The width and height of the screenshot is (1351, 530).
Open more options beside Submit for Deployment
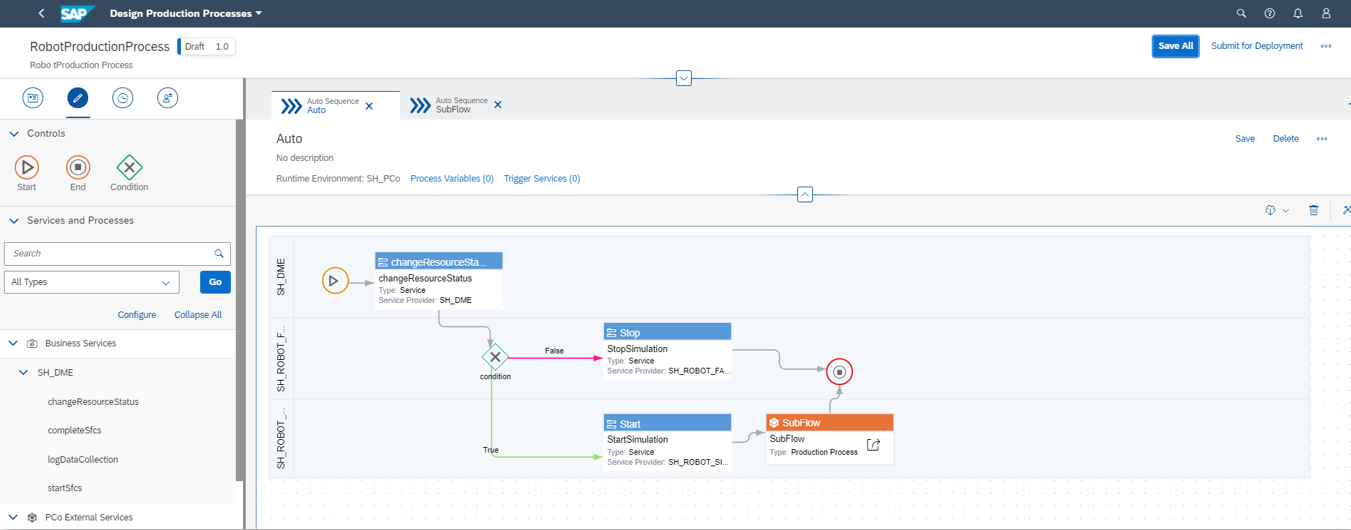pyautogui.click(x=1326, y=46)
